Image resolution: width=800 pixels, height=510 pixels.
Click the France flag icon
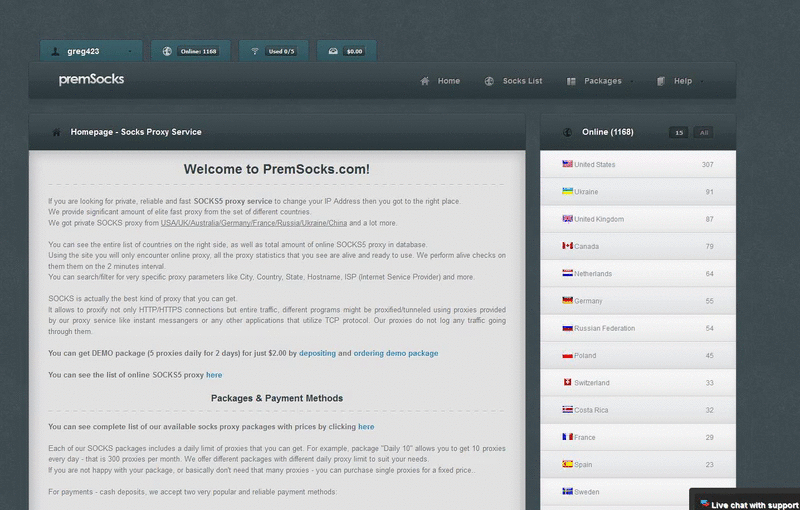coord(567,437)
